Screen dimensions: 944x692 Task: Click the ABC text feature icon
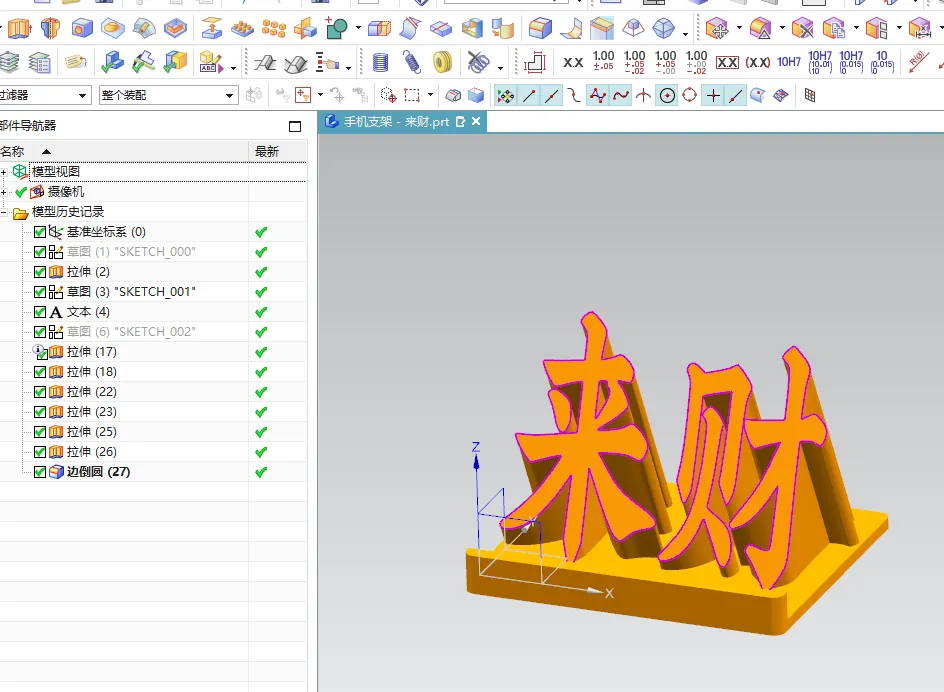(210, 62)
